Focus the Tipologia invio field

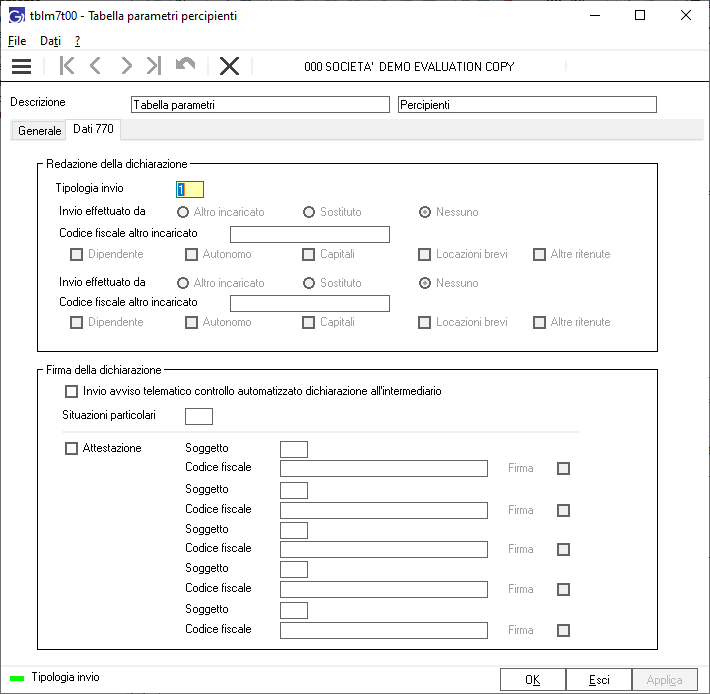tap(190, 189)
